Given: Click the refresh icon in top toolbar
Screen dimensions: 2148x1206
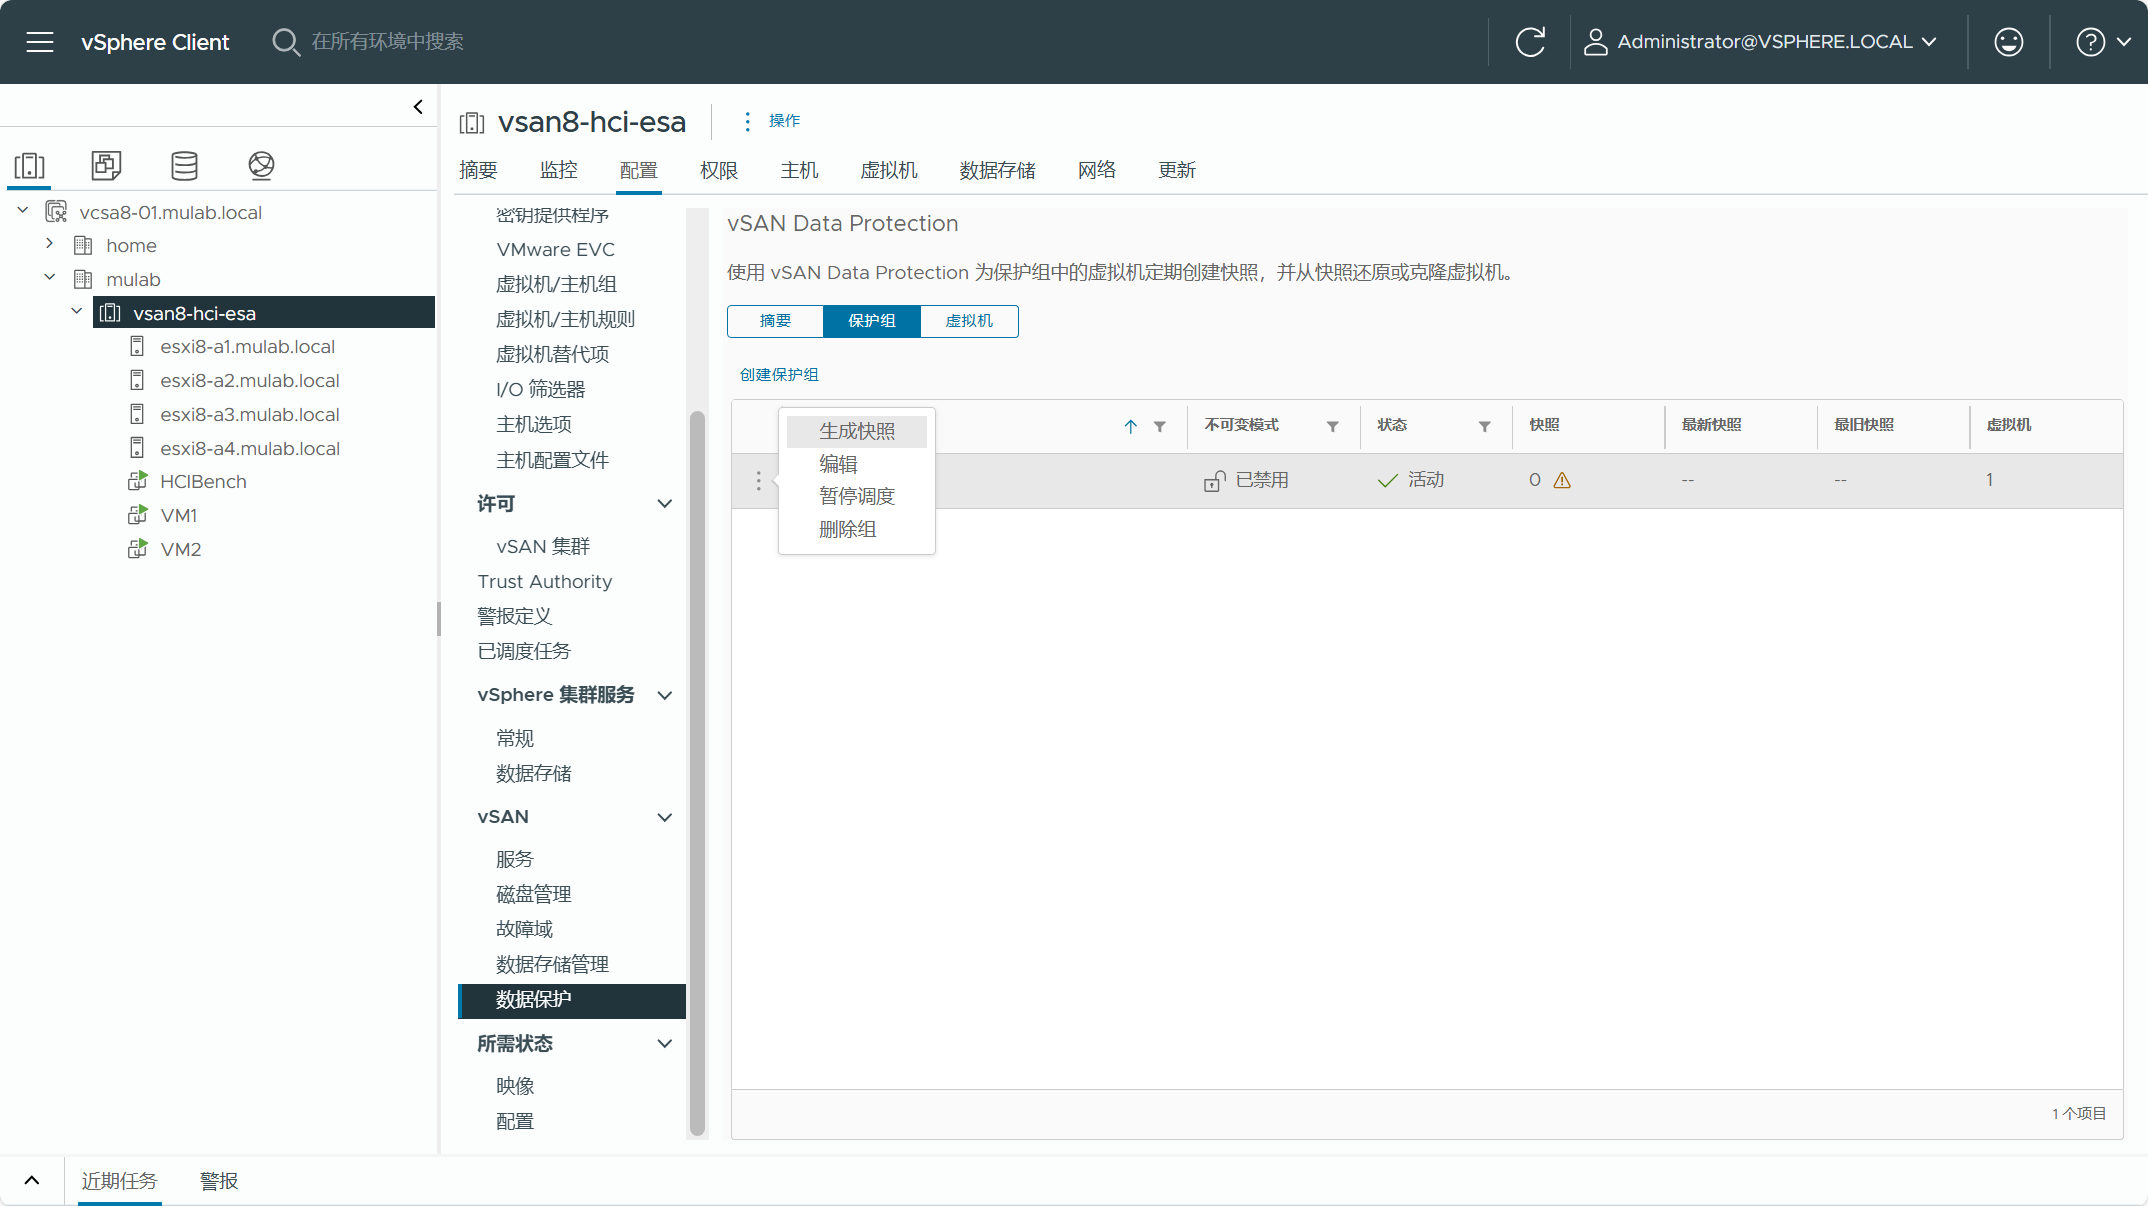Looking at the screenshot, I should (1530, 40).
